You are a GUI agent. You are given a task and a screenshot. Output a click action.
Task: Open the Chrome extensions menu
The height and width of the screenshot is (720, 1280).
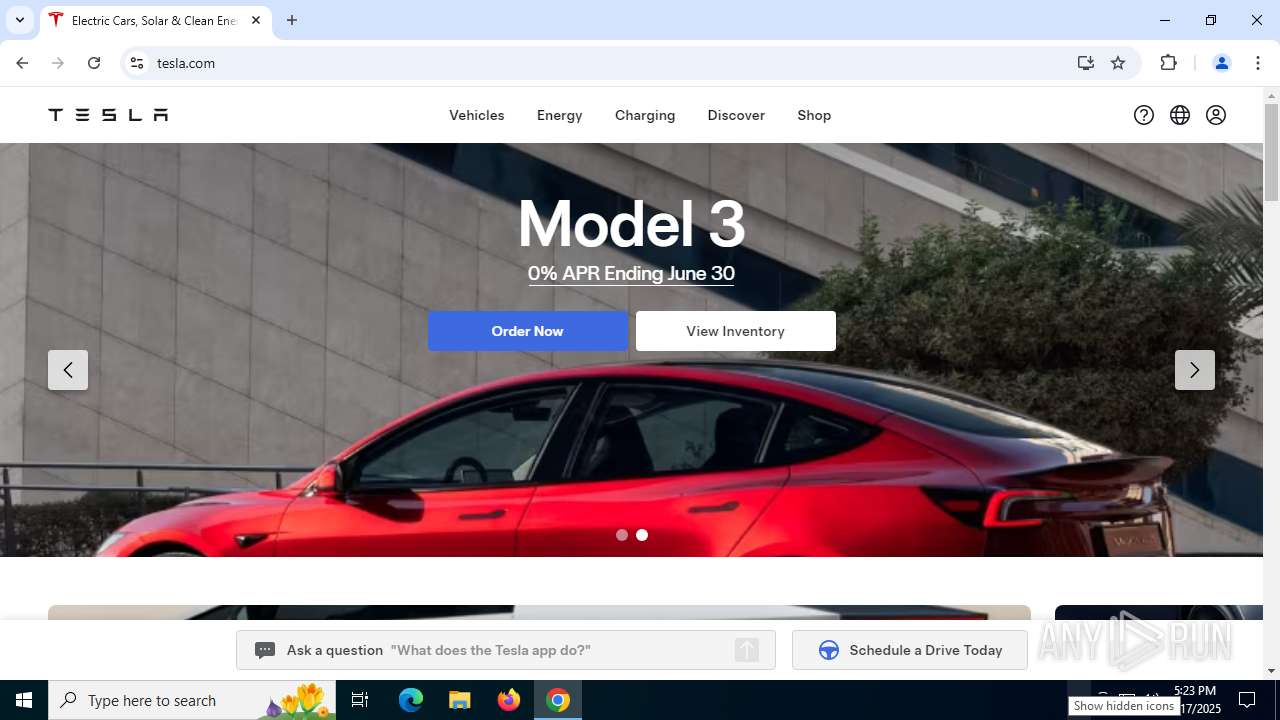pos(1168,63)
